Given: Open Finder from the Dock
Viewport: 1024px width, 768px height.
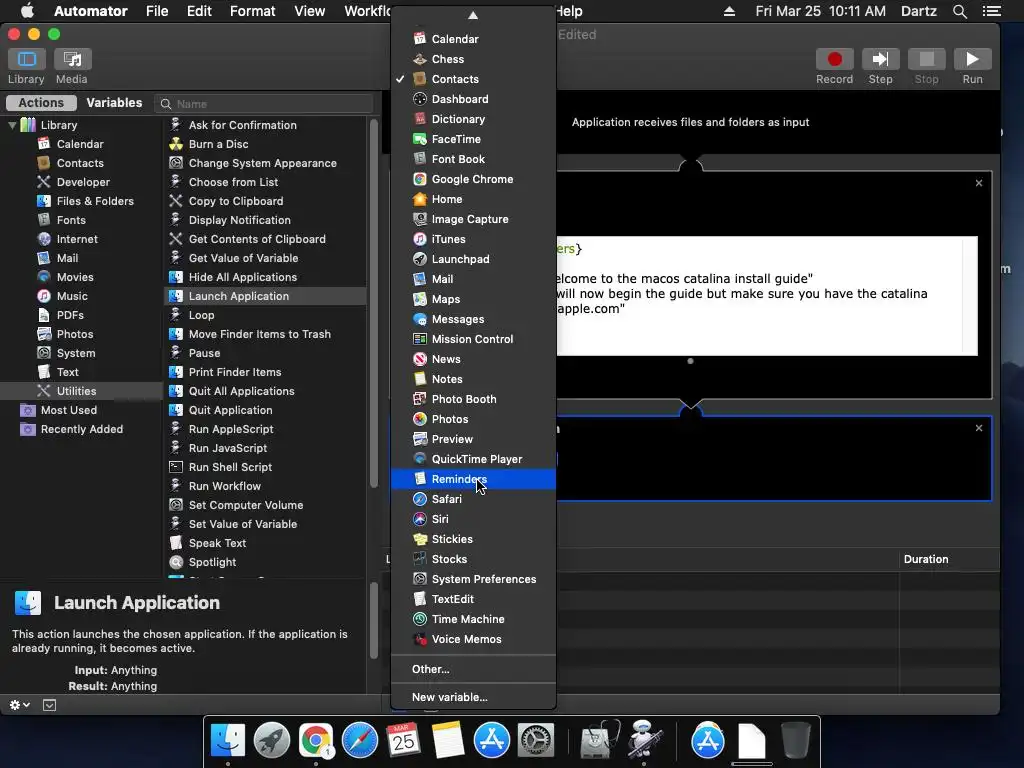Looking at the screenshot, I should (x=227, y=741).
